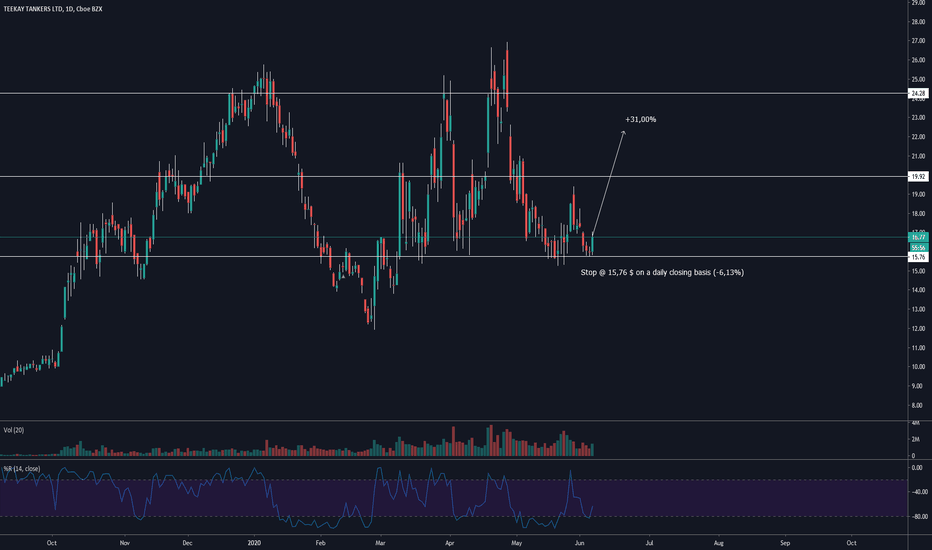Click the 10.00 price scale value
The image size is (932, 550).
tap(918, 367)
